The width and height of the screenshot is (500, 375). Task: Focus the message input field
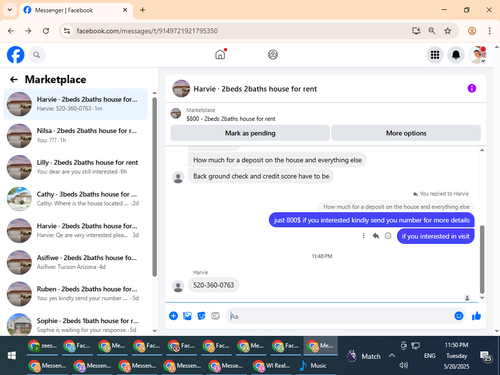pyautogui.click(x=340, y=316)
